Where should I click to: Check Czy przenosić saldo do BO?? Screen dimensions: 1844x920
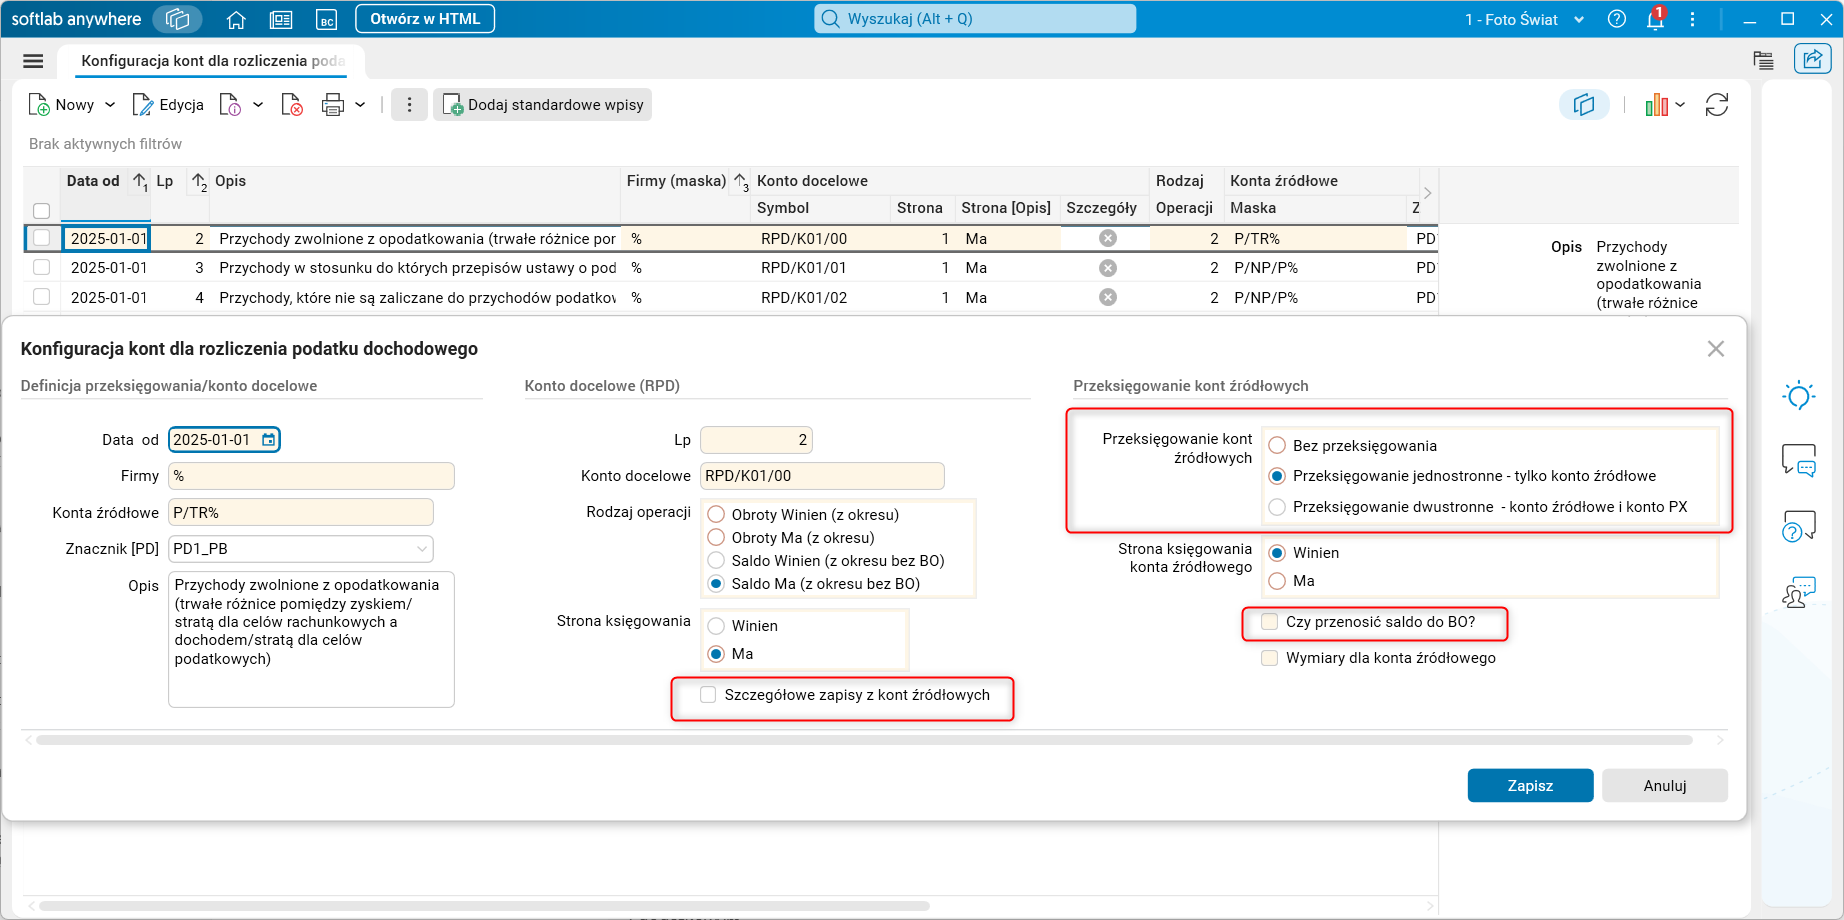[1270, 622]
